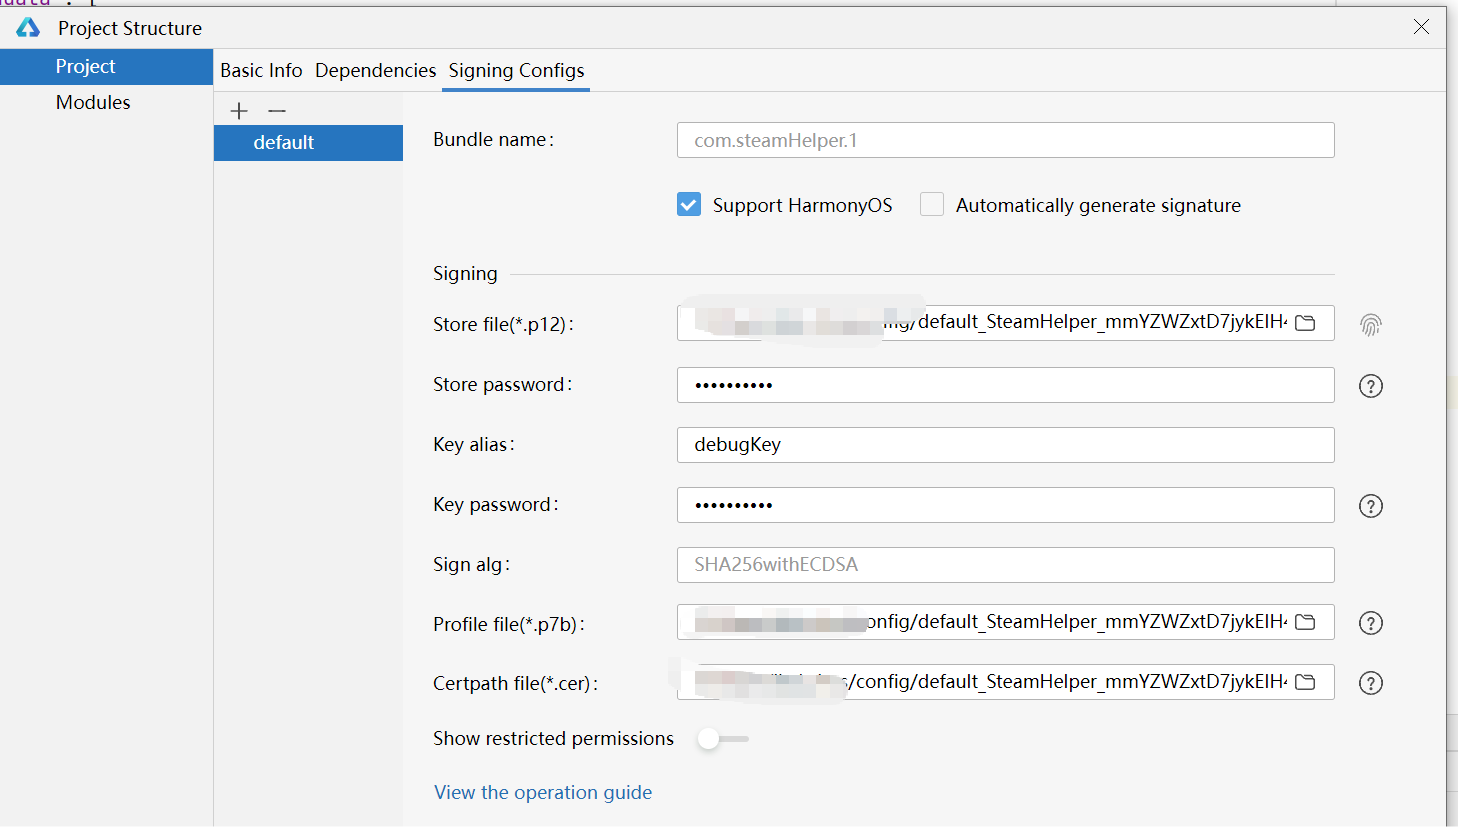The image size is (1458, 827).
Task: Open help for Store password
Action: click(x=1371, y=386)
